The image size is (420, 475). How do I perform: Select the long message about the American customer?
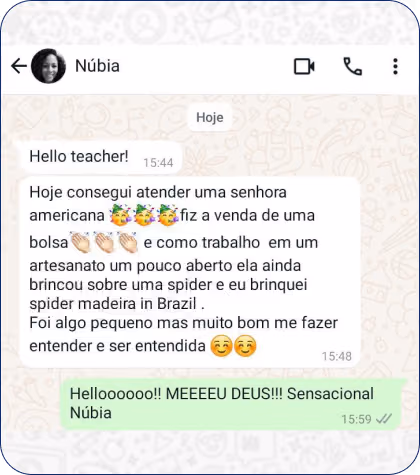pyautogui.click(x=190, y=272)
